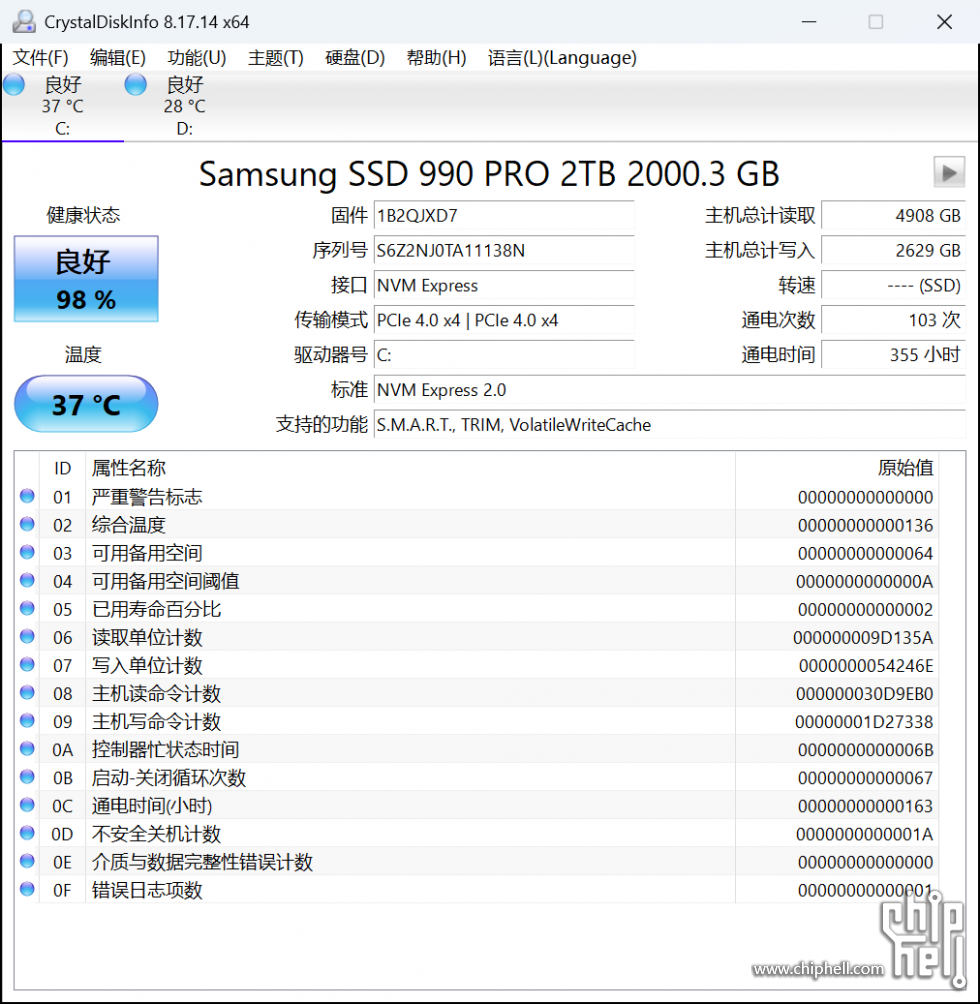This screenshot has width=980, height=1004.
Task: Click the serial number field S6Z2NJ0TA11138N
Action: 504,250
